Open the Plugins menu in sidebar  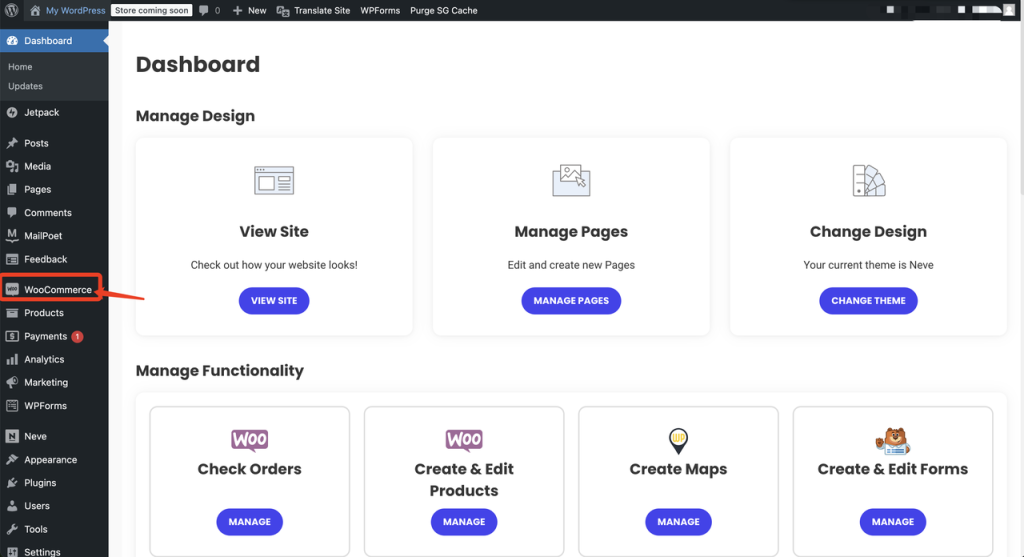click(40, 483)
